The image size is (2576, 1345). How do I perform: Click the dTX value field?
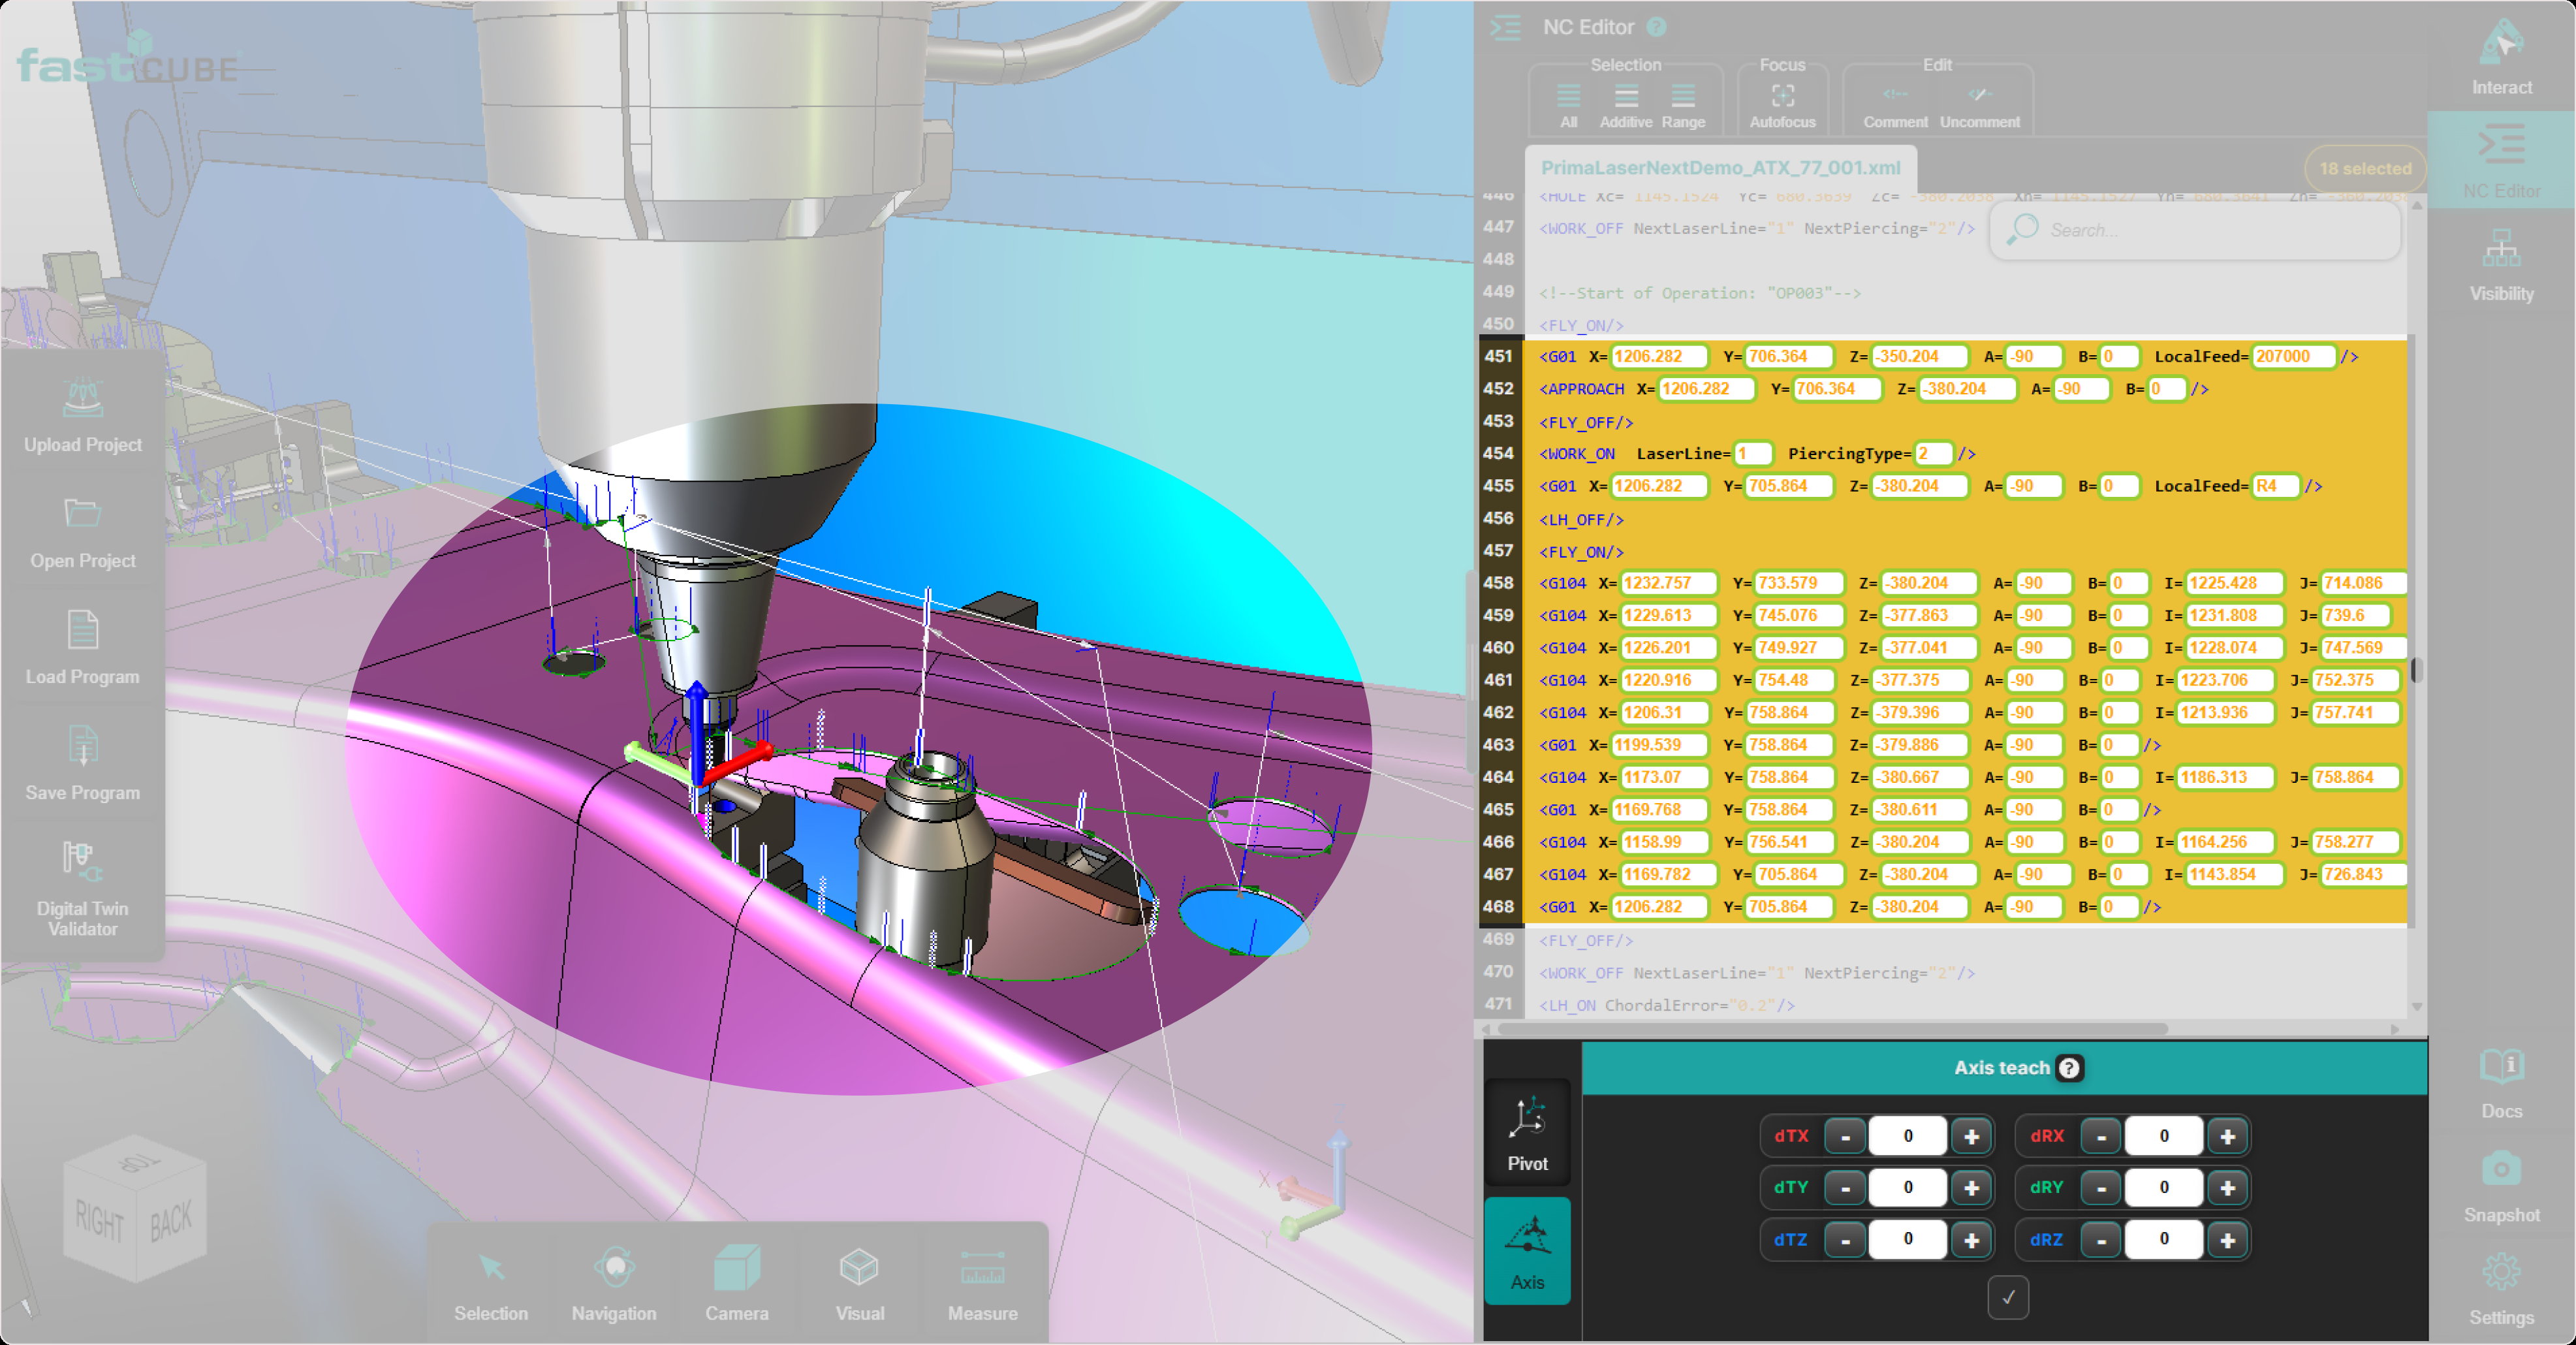coord(1908,1137)
